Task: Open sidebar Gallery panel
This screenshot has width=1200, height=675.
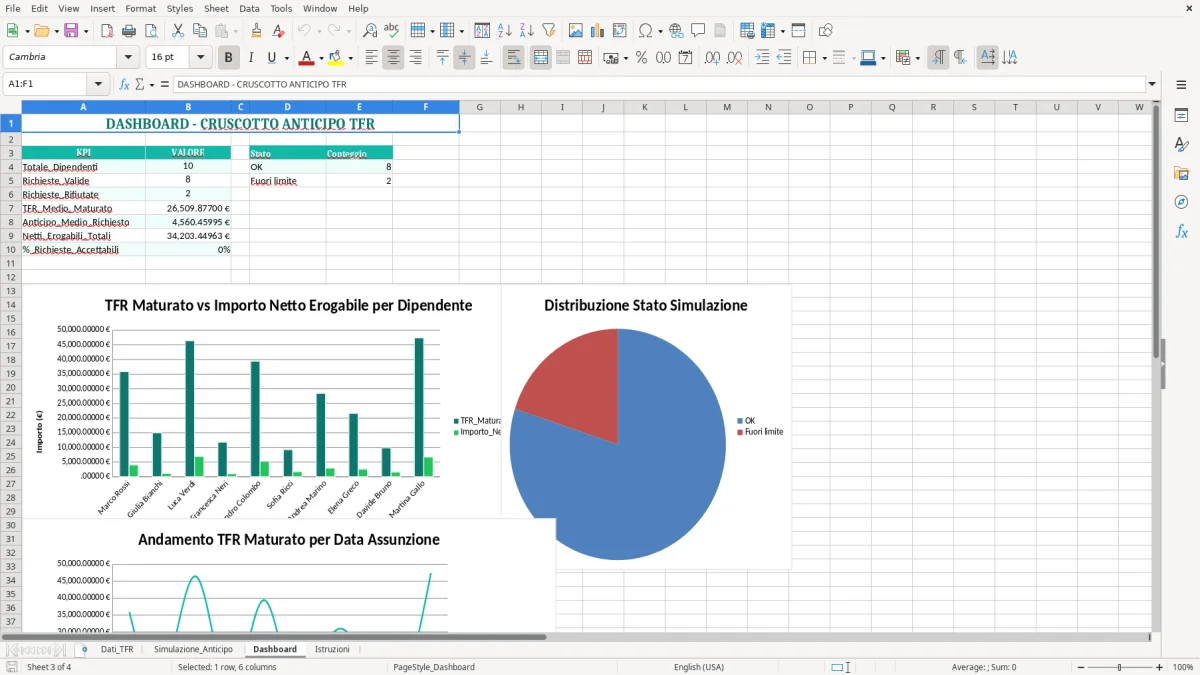Action: point(1181,173)
